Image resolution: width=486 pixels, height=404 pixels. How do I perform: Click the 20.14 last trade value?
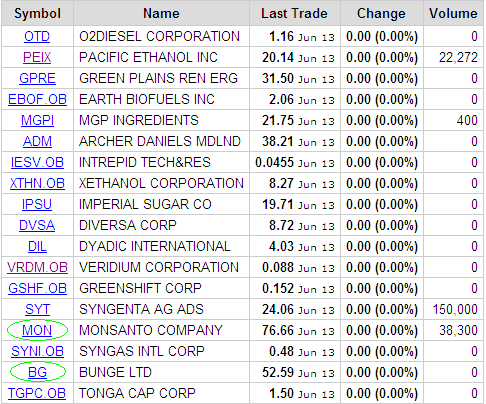[278, 57]
